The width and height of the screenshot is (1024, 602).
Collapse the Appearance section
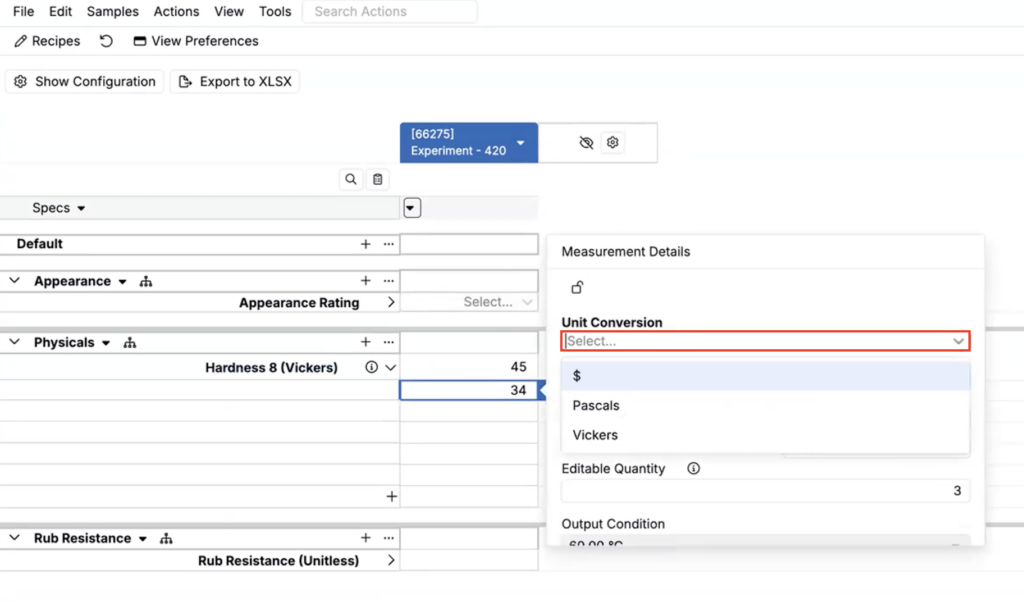click(x=14, y=281)
